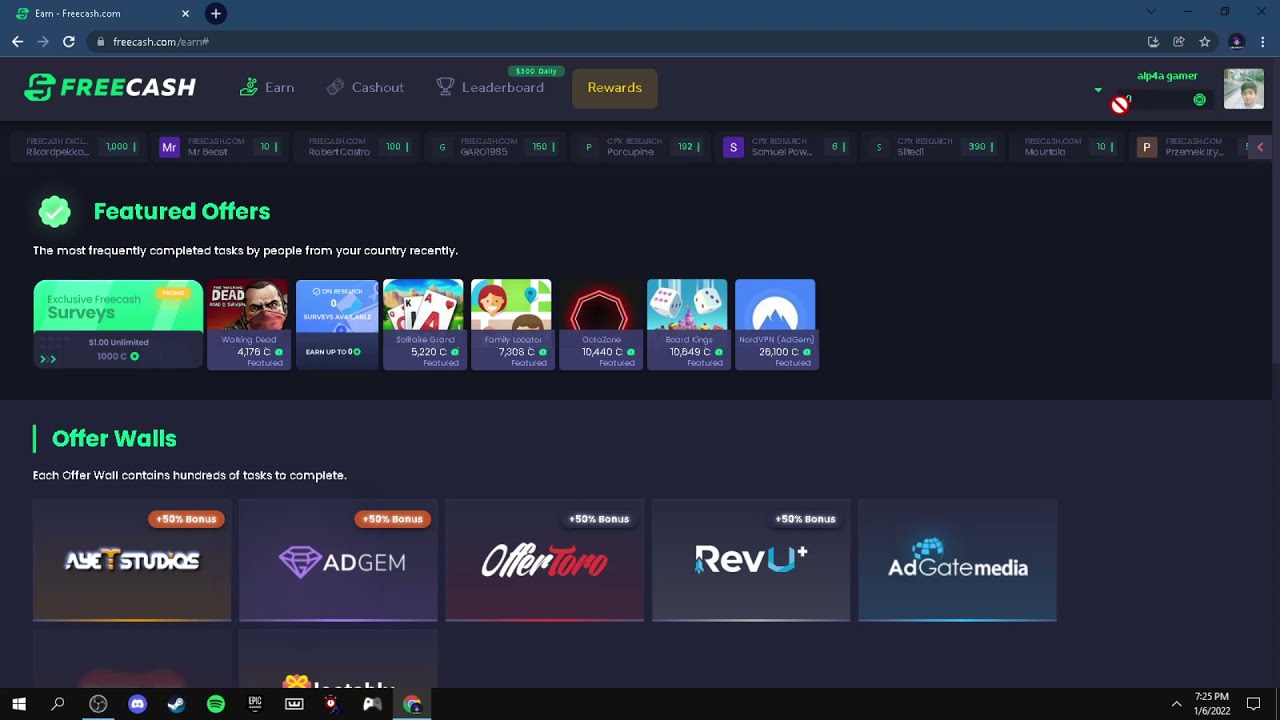Select the Family Locator featured offer
The image size is (1280, 720).
tap(513, 324)
